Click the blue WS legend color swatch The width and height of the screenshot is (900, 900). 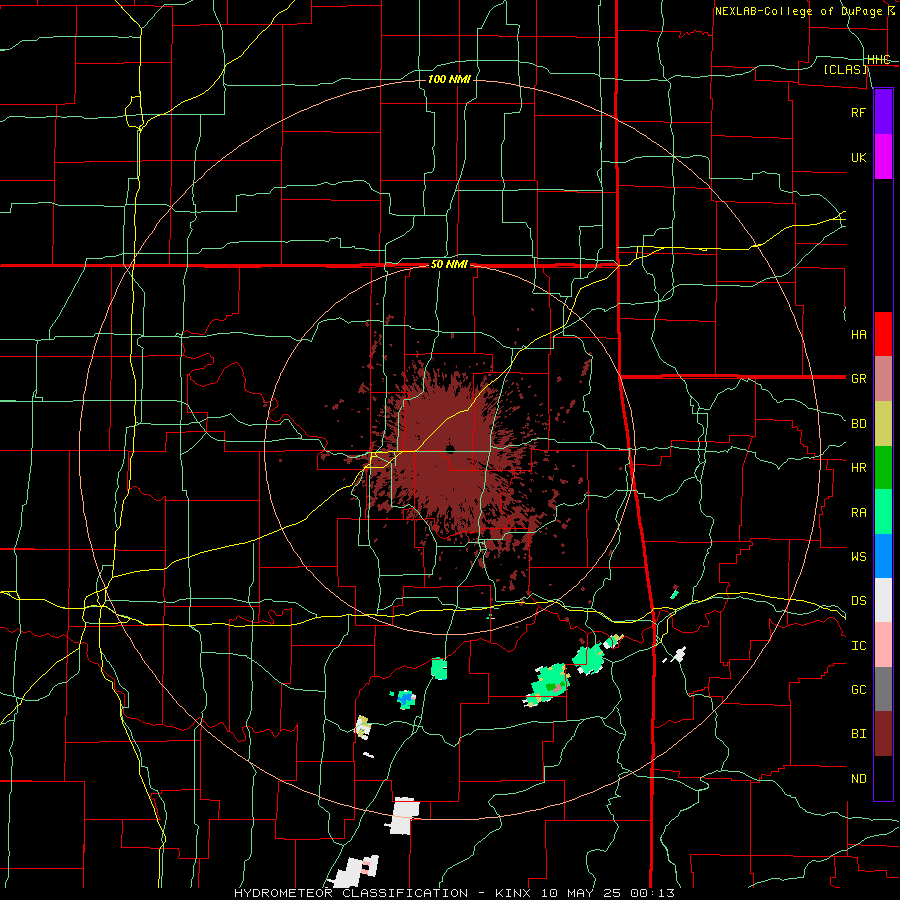point(883,556)
